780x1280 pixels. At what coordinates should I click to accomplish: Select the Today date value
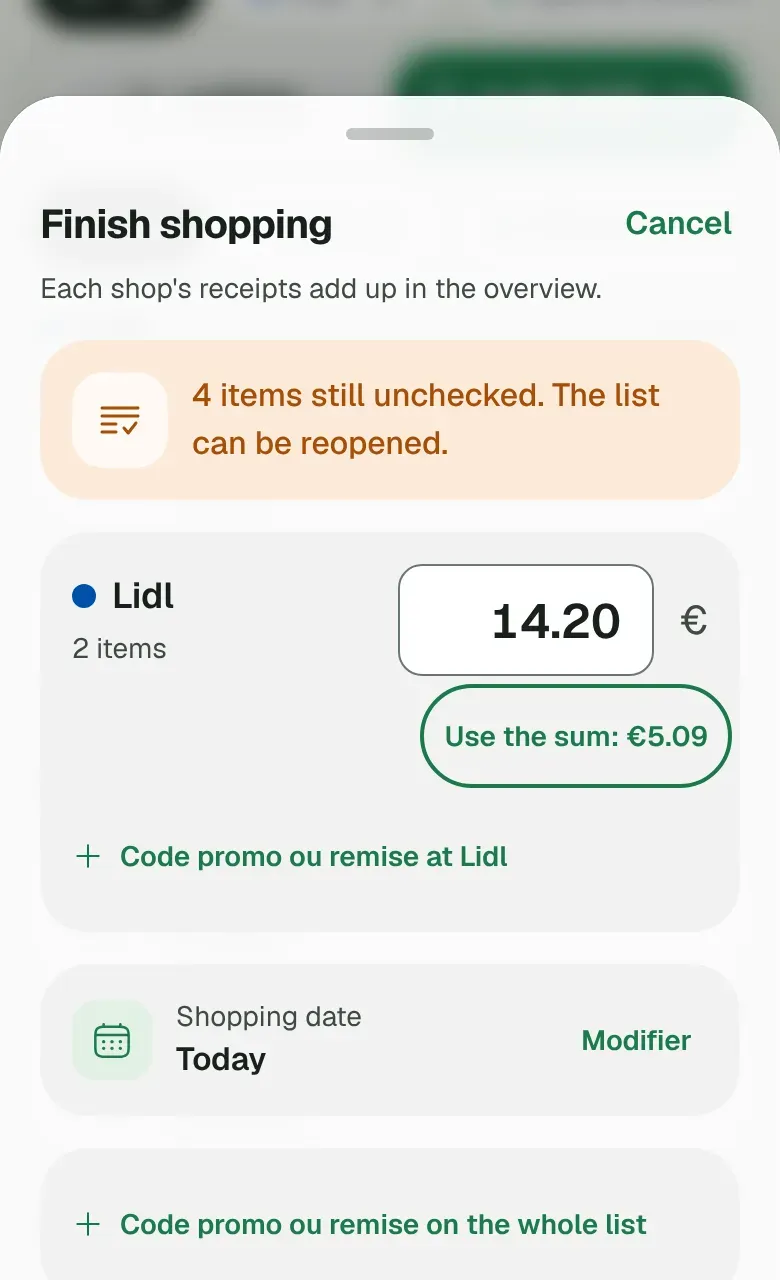[x=221, y=1059]
